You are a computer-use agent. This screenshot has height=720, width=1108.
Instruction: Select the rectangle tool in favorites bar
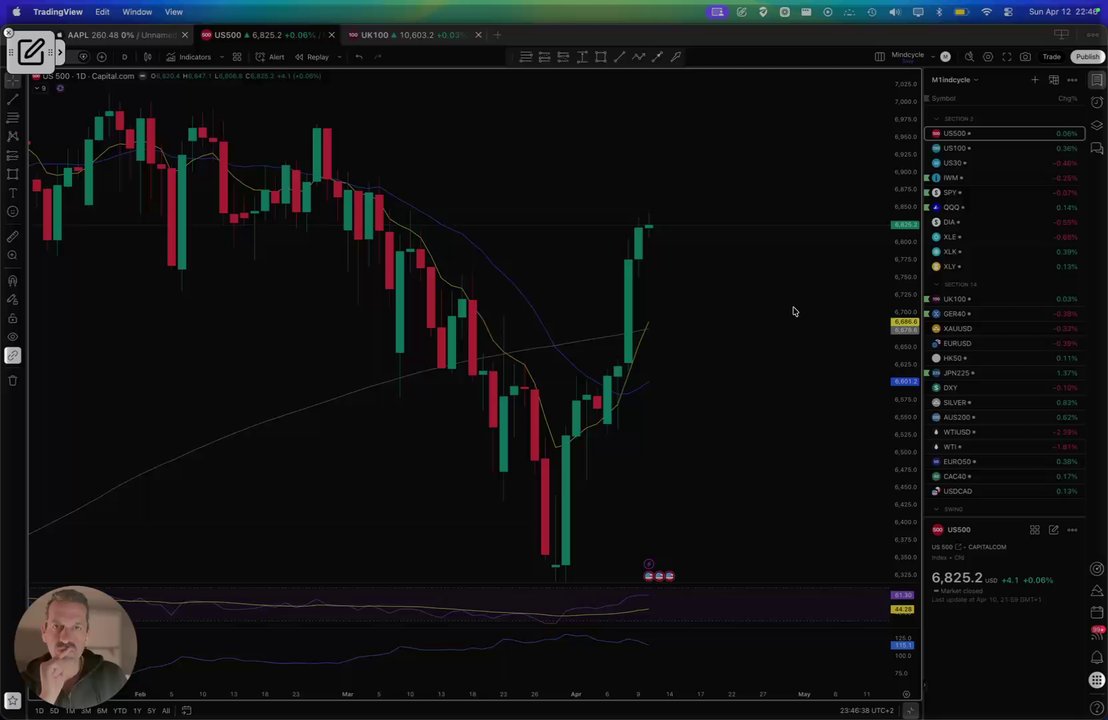[601, 57]
